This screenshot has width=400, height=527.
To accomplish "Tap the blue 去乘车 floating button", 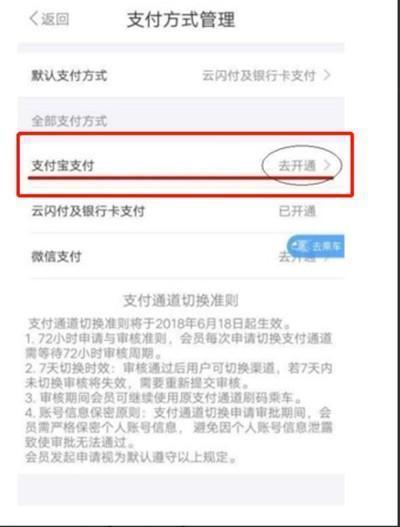I will [316, 246].
